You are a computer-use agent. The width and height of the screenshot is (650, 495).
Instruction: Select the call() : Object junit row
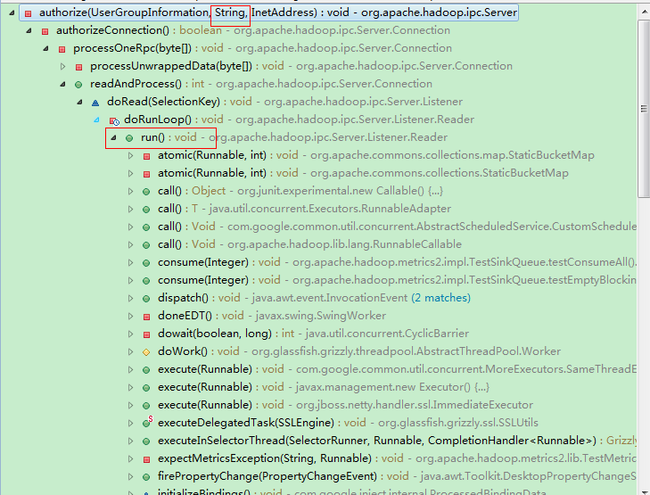(x=300, y=191)
